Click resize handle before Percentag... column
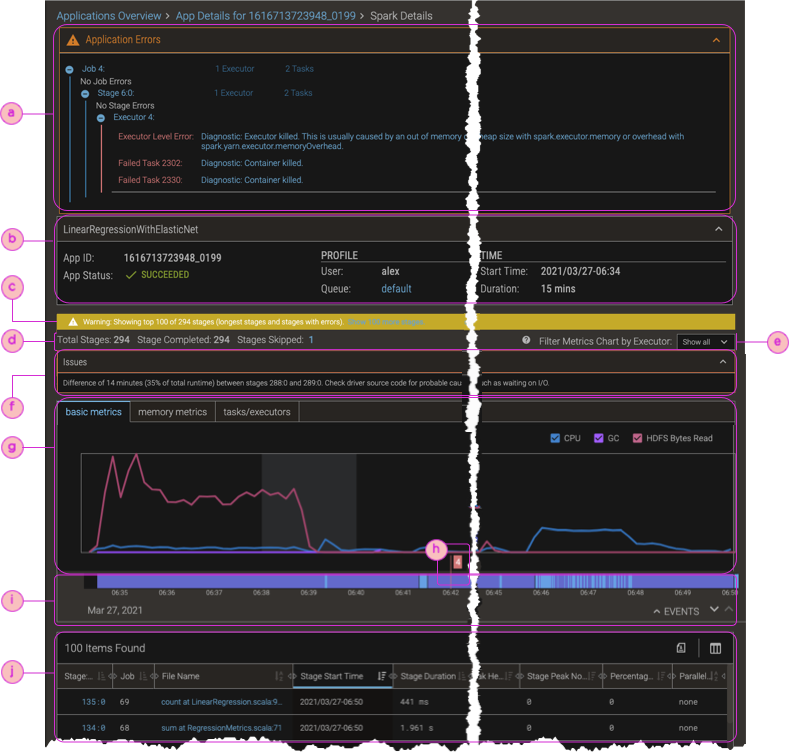The image size is (789, 752). click(x=602, y=676)
